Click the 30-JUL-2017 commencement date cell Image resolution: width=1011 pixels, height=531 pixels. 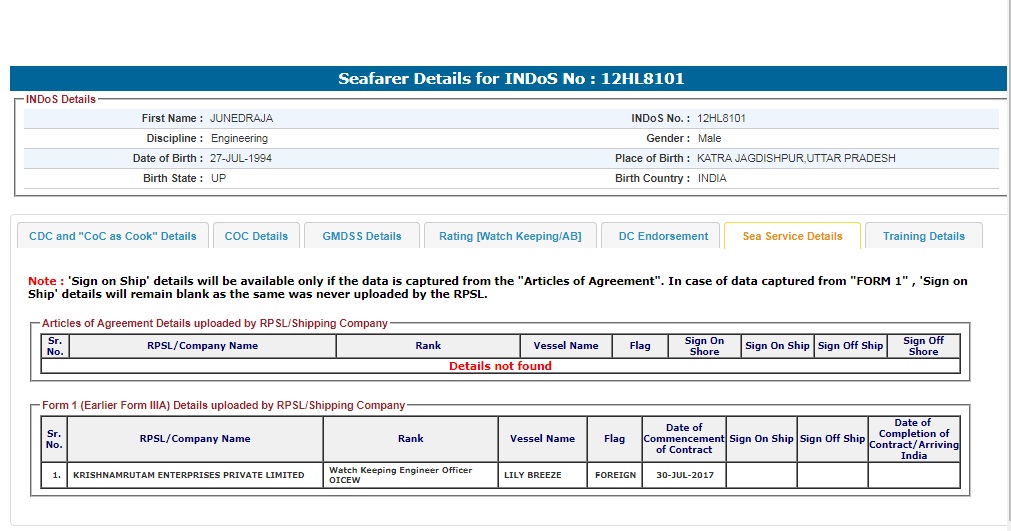[684, 475]
